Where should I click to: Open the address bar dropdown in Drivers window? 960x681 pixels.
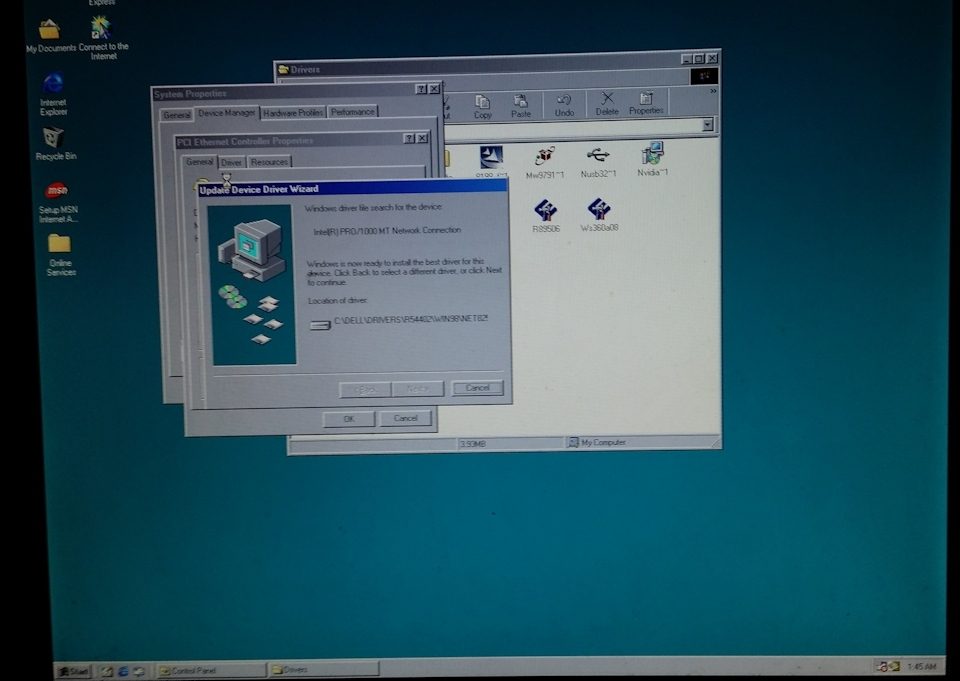point(708,125)
